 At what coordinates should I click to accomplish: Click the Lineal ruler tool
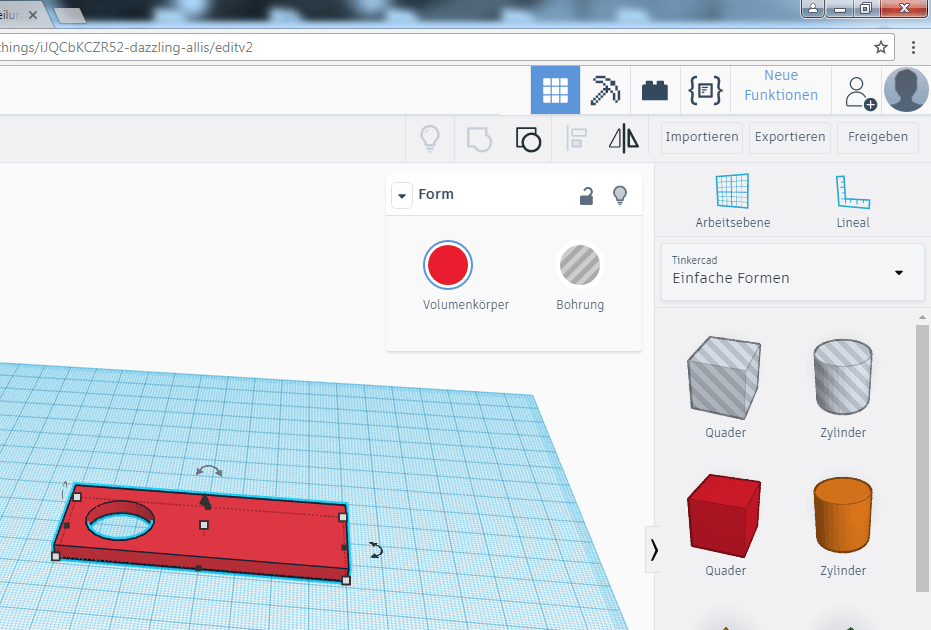pos(853,201)
